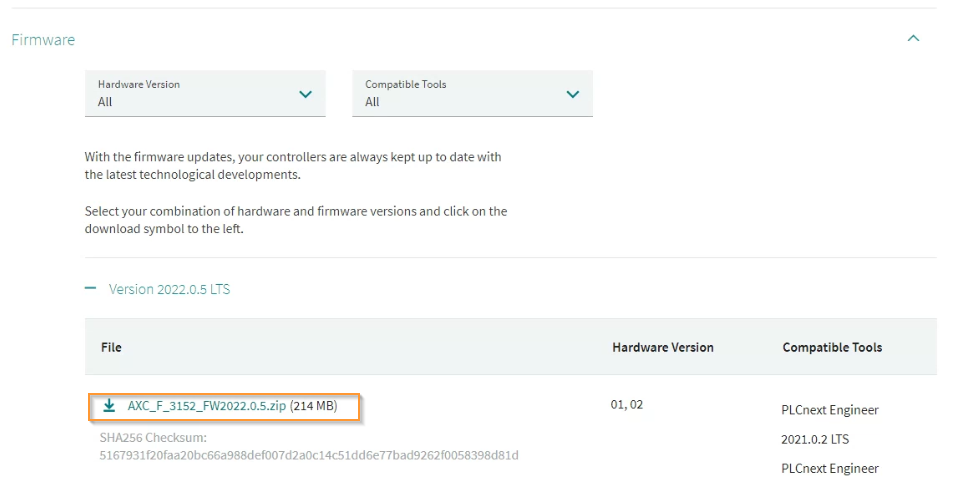Click the 2021.0.2 LTS tool version text

(x=815, y=439)
